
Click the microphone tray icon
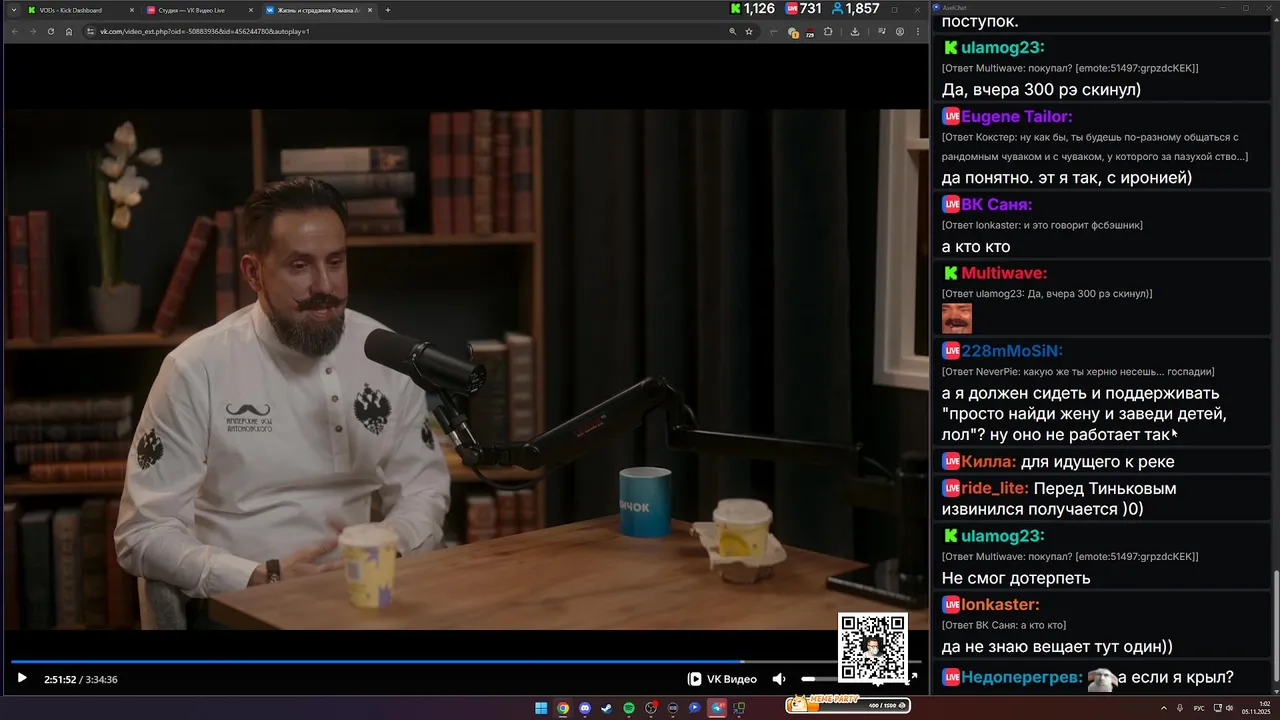click(x=1180, y=708)
